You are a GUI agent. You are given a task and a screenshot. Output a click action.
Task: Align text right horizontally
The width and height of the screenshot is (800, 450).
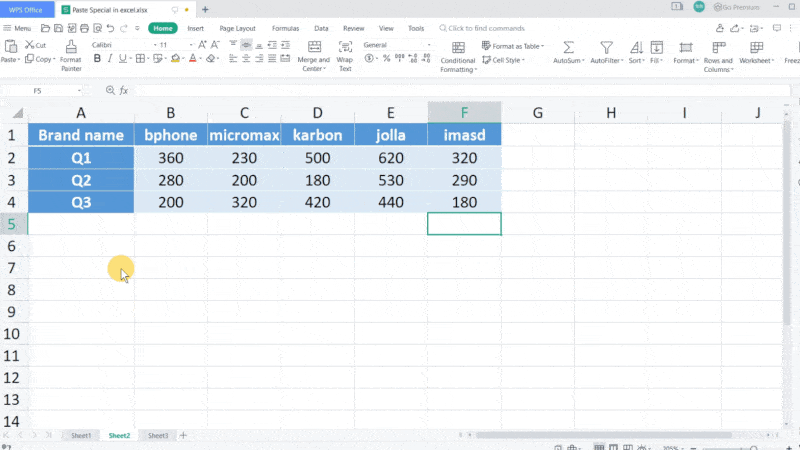point(259,59)
